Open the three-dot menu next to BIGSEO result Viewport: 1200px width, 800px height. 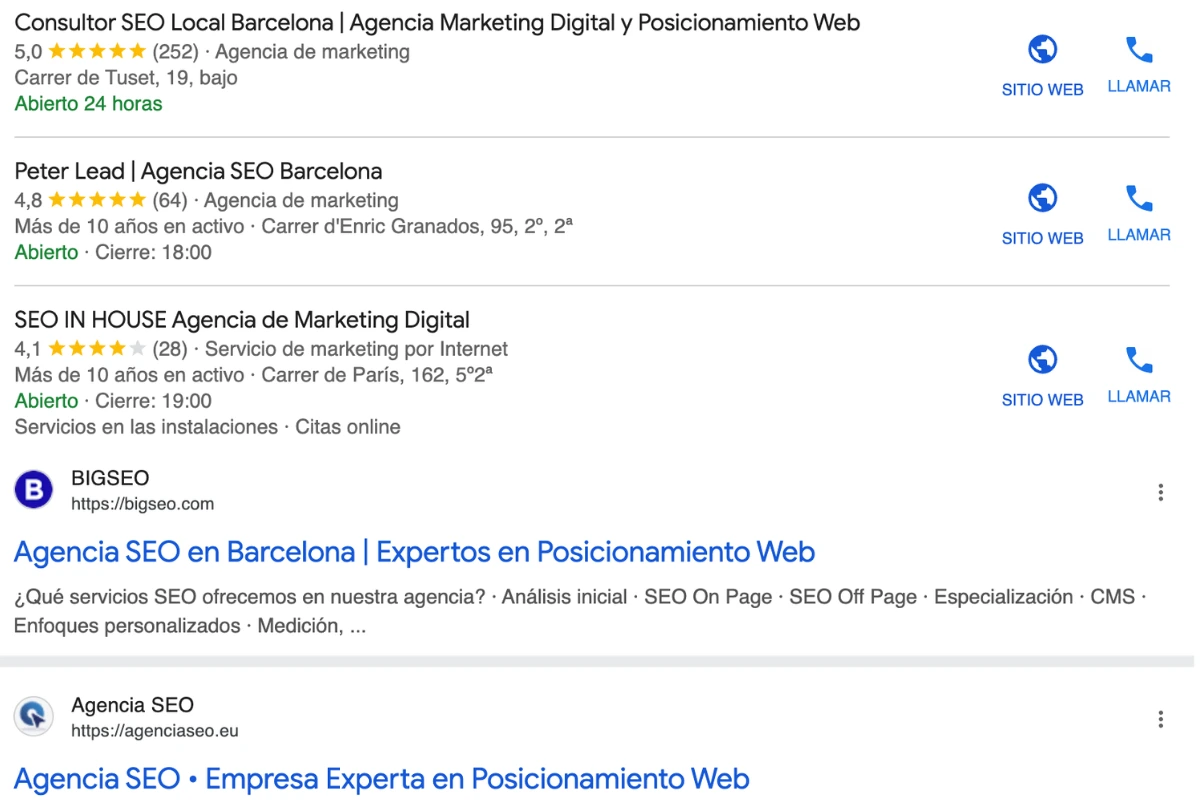point(1160,492)
